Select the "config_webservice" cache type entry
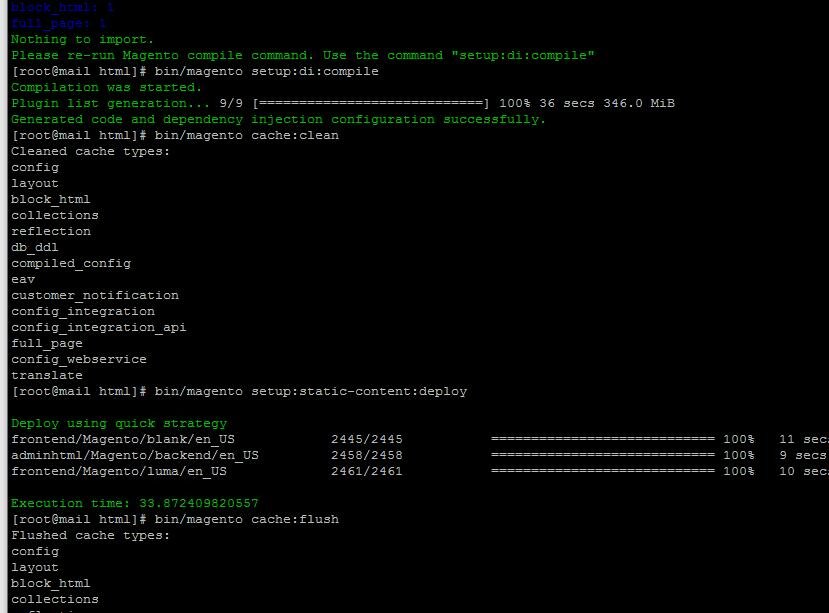The width and height of the screenshot is (829, 613). (78, 359)
